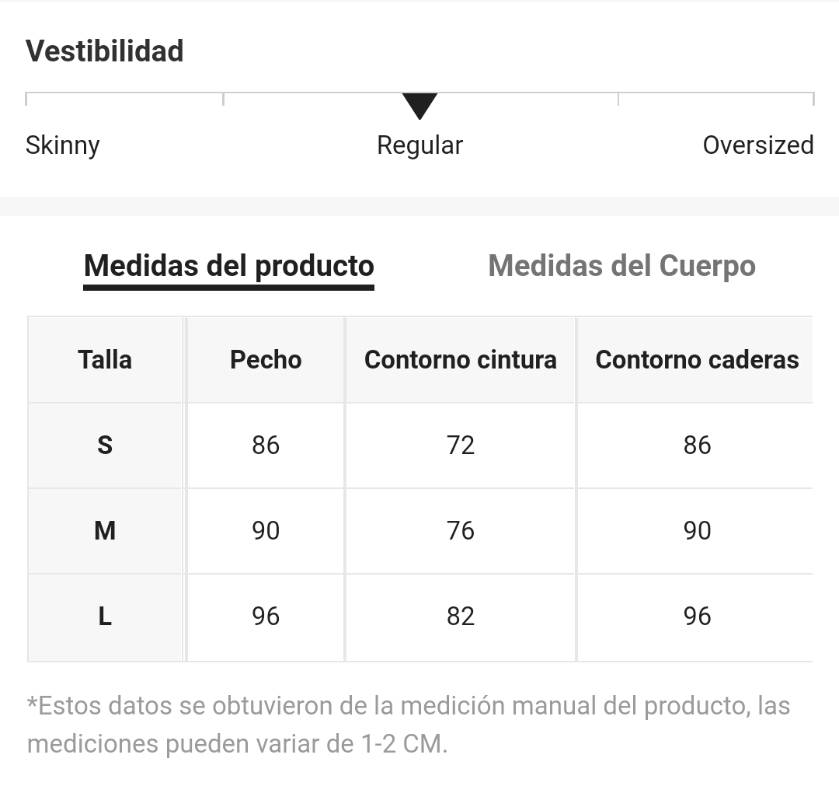Click the hips value 96 for L

coord(696,617)
